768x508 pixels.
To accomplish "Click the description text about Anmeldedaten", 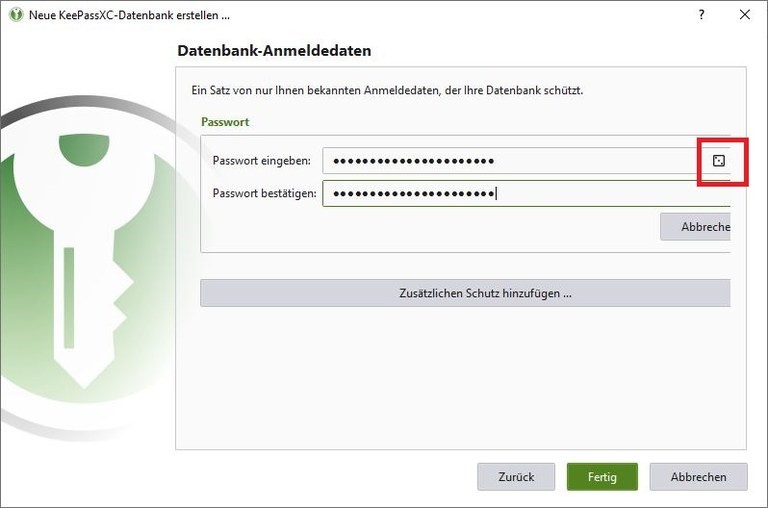I will tap(387, 90).
